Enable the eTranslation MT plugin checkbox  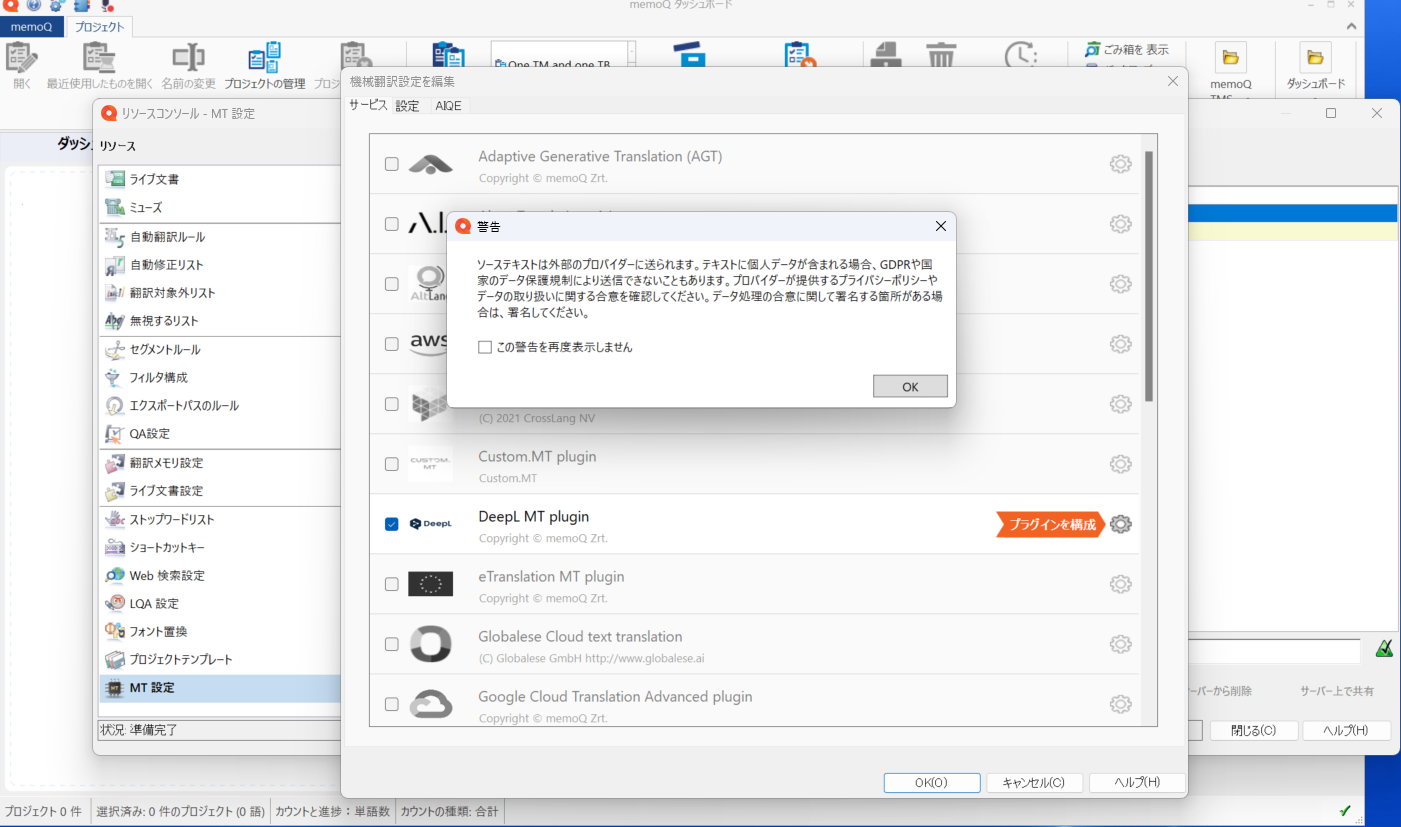[392, 584]
